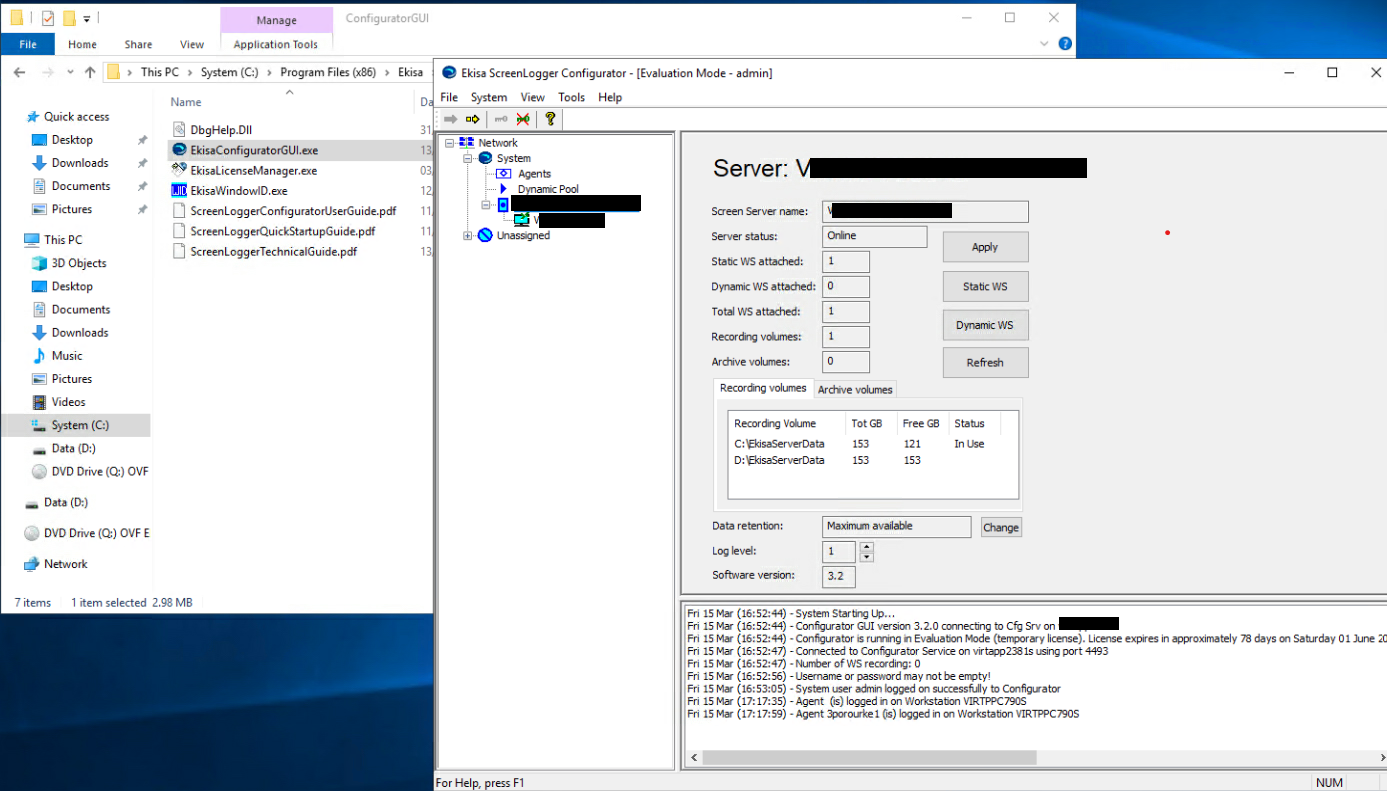Click Properties checkmark icon in Explorer title bar

coord(48,18)
